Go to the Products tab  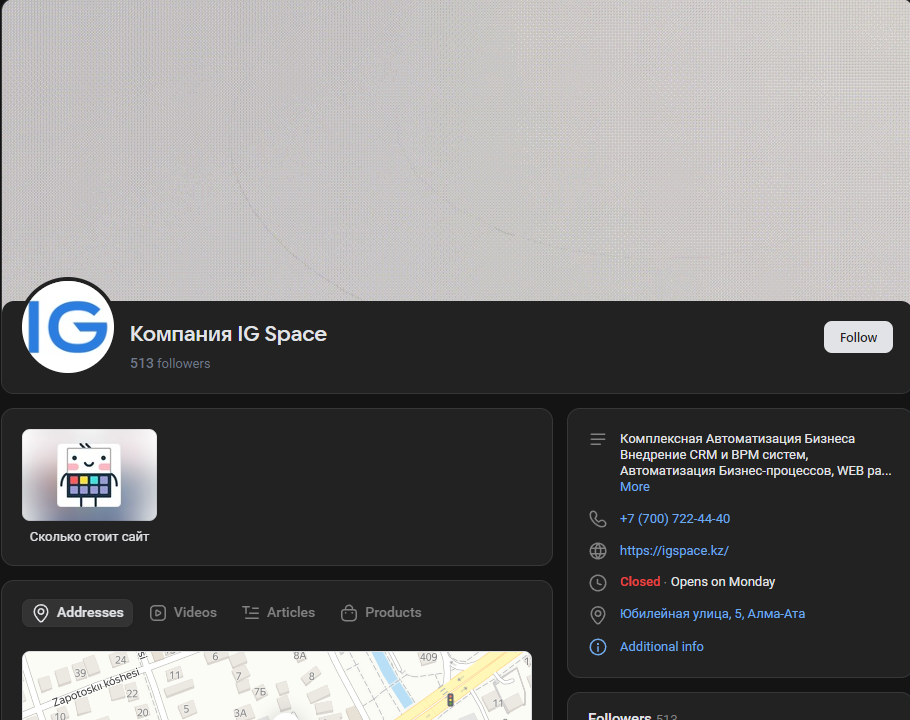tap(381, 613)
